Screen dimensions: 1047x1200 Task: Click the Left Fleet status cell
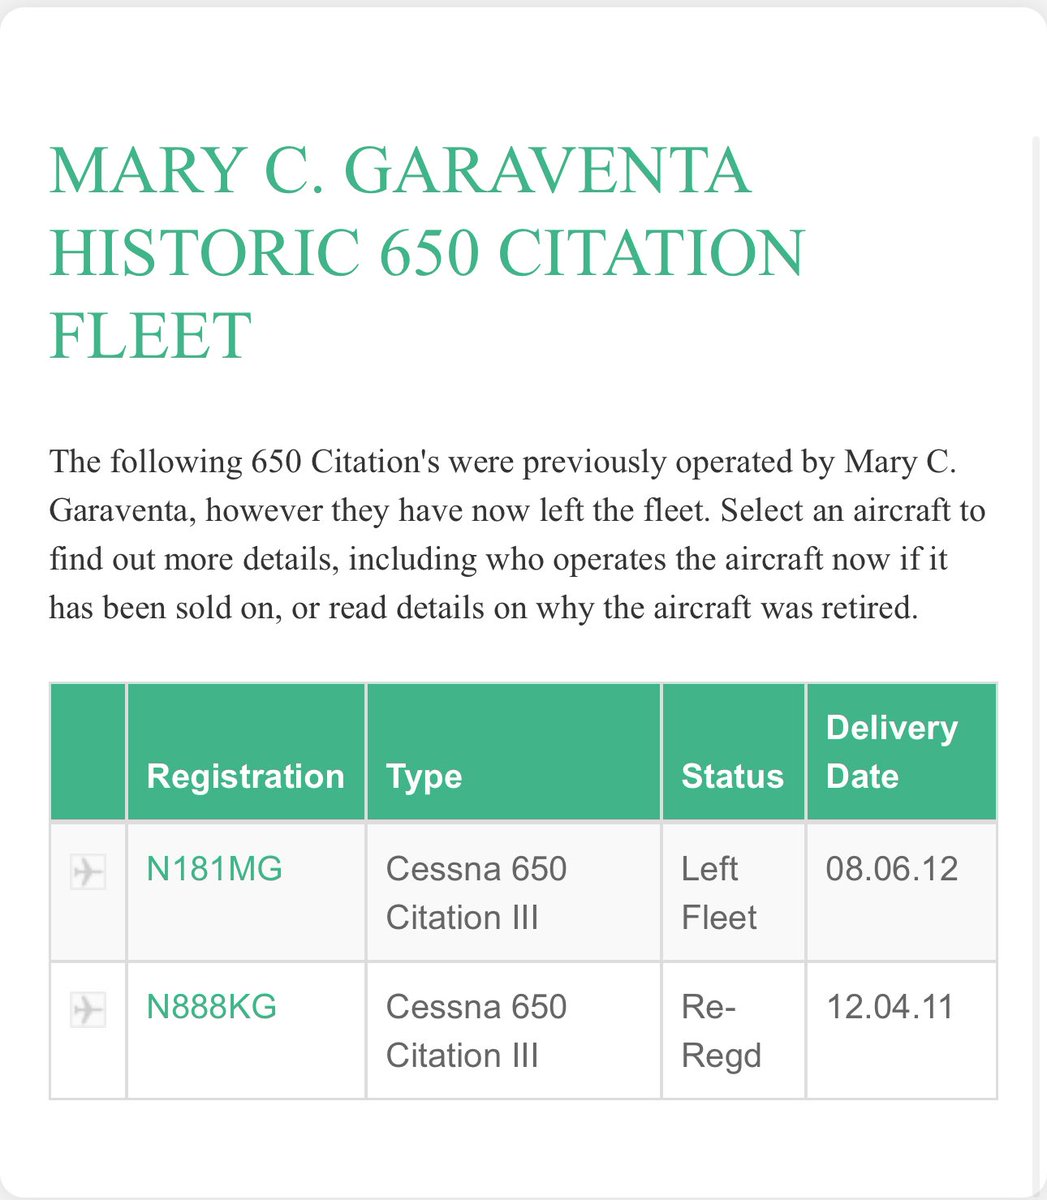(719, 892)
